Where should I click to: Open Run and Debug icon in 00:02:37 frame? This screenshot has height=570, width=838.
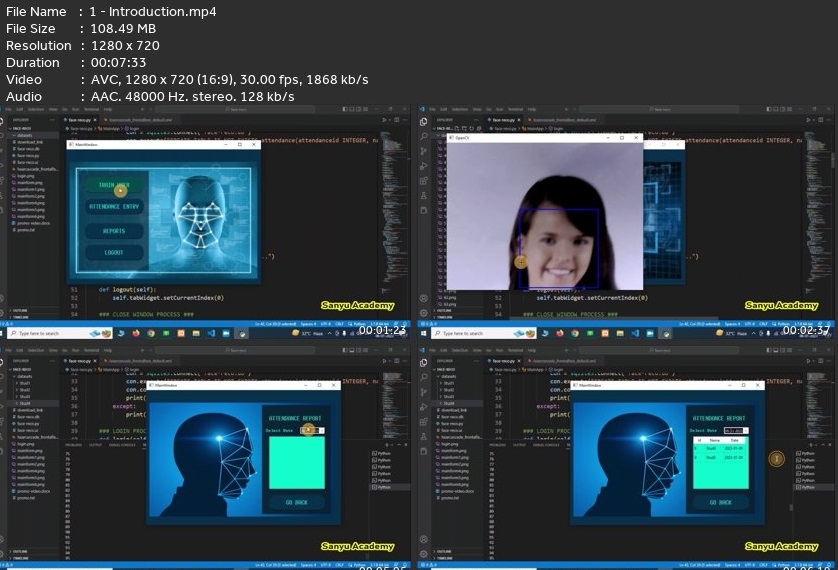point(424,166)
